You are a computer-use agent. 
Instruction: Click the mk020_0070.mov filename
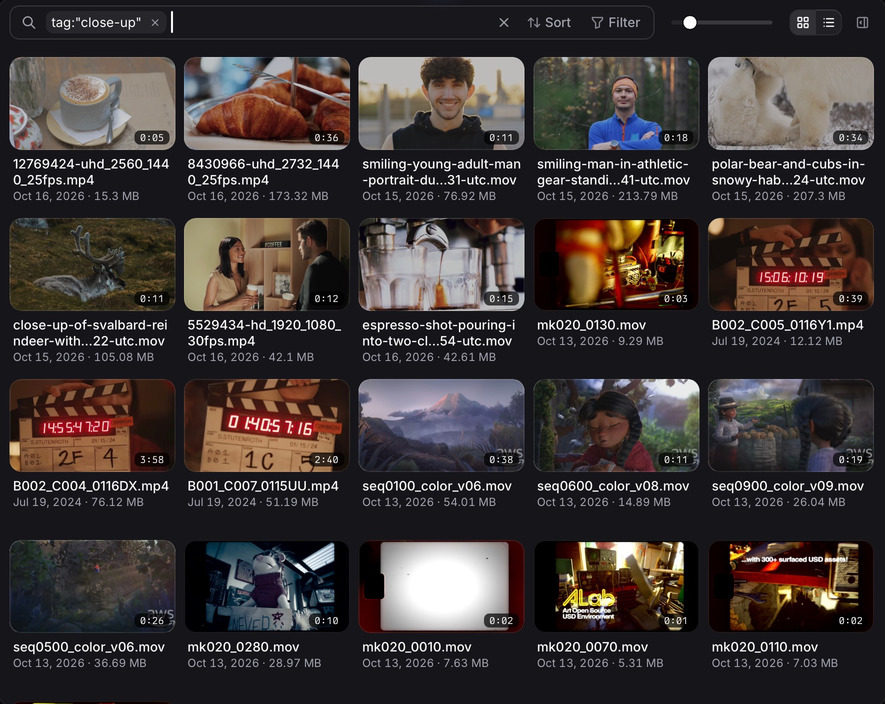coord(592,646)
